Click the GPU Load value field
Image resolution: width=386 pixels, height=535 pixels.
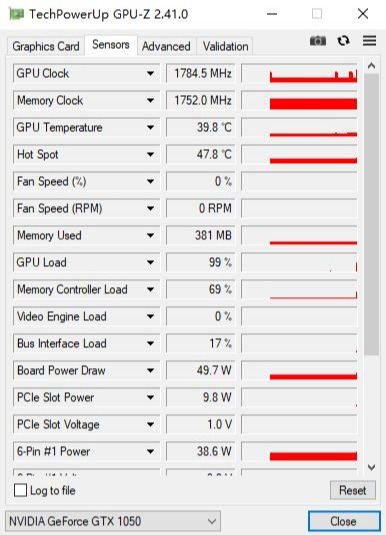[201, 262]
